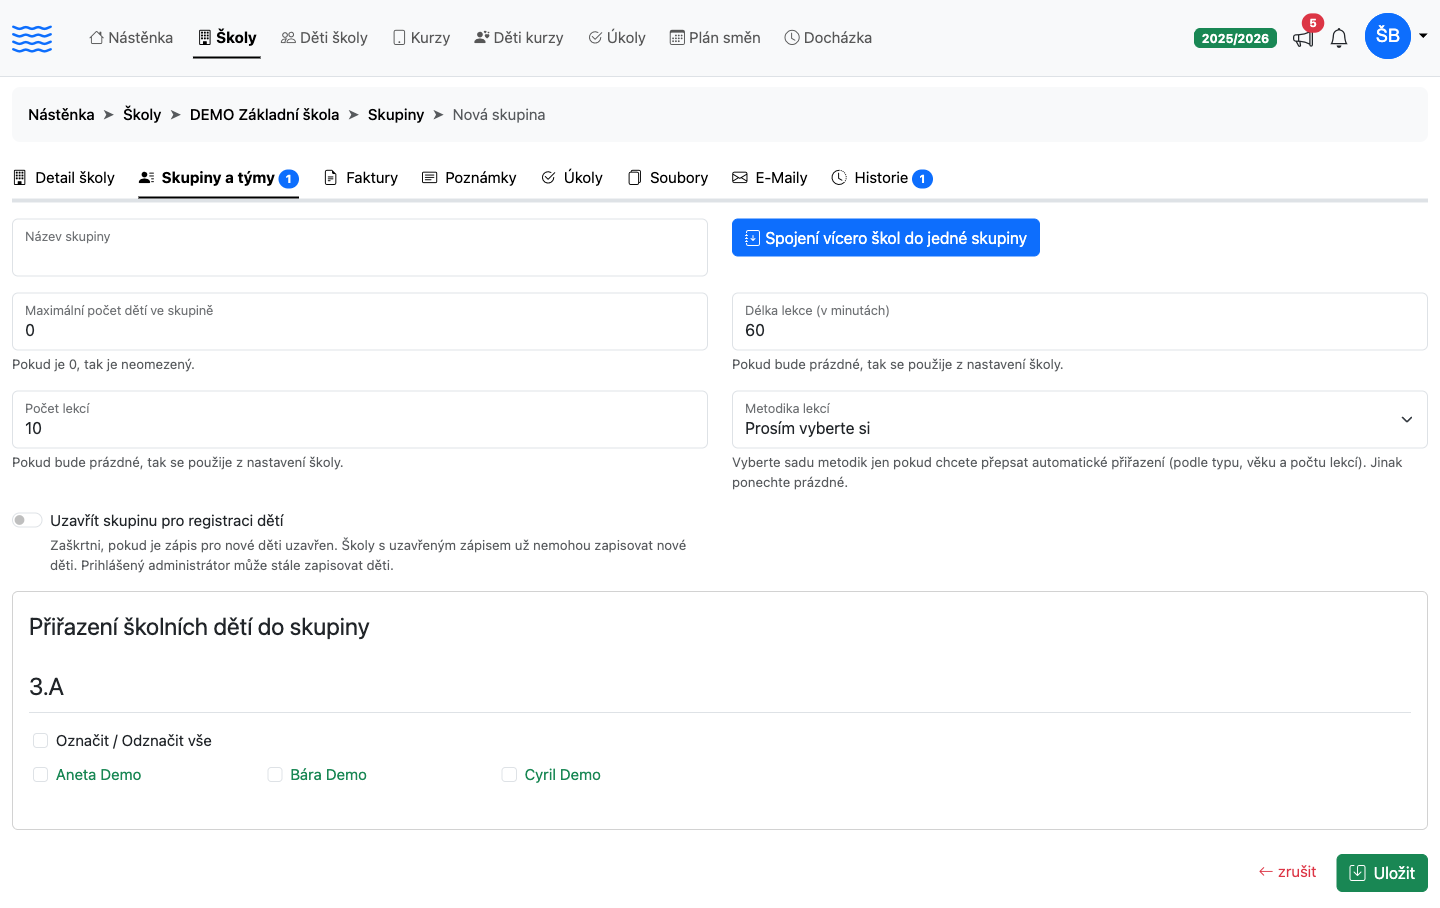Click the Docházka clock icon
The image size is (1440, 908).
[x=792, y=38]
